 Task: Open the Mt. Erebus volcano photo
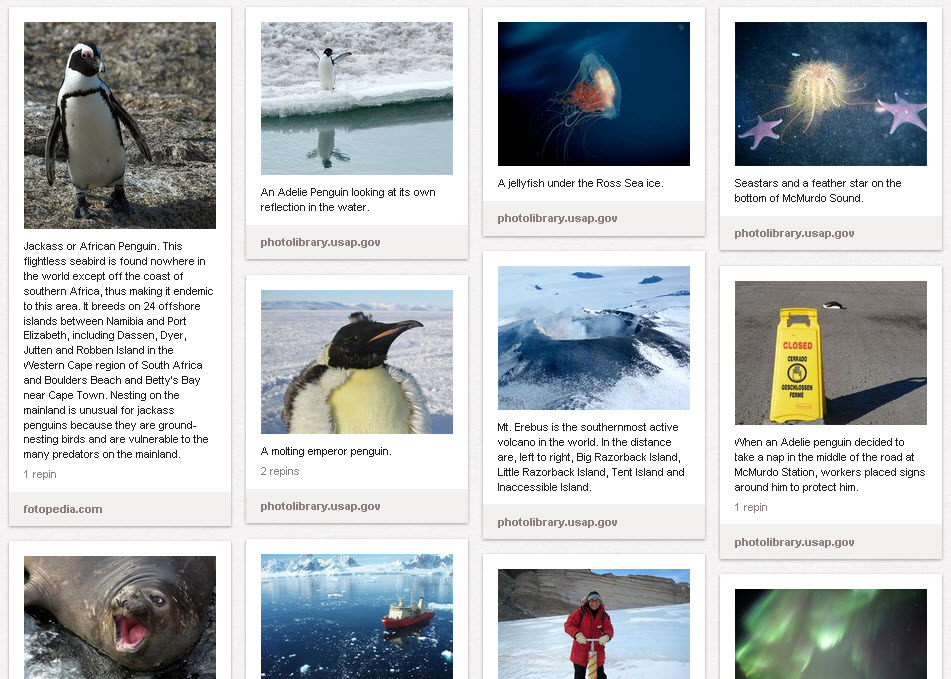(594, 338)
